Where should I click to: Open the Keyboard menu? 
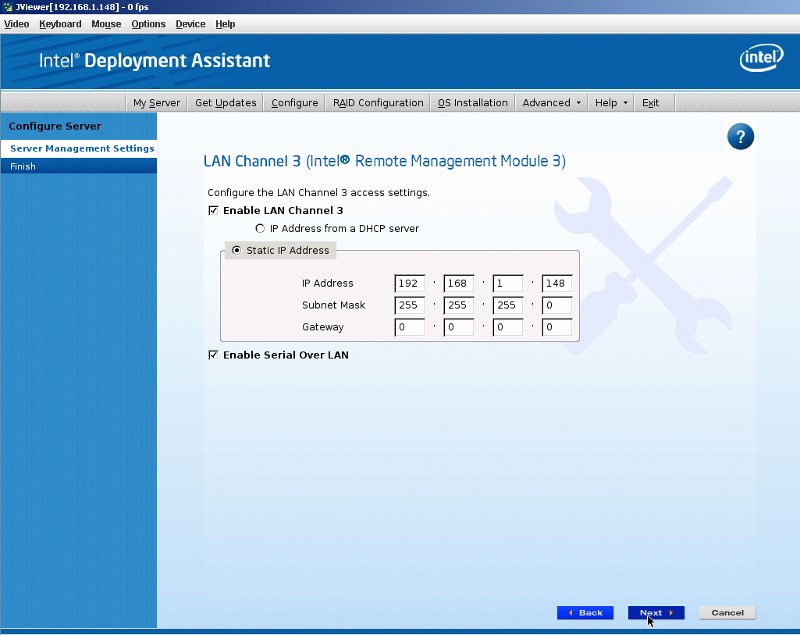tap(60, 24)
